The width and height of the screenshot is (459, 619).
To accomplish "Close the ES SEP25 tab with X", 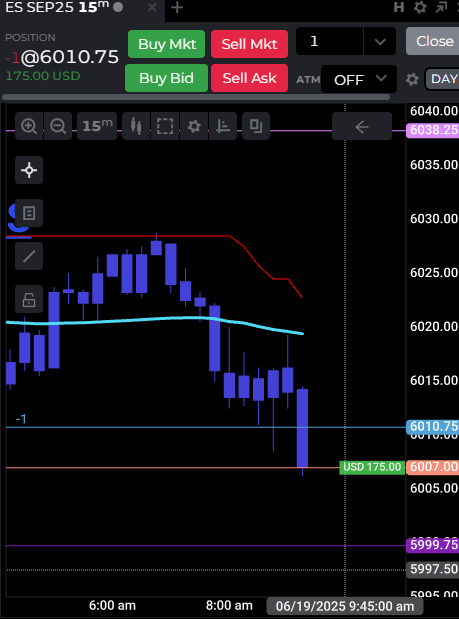I will click(x=152, y=8).
